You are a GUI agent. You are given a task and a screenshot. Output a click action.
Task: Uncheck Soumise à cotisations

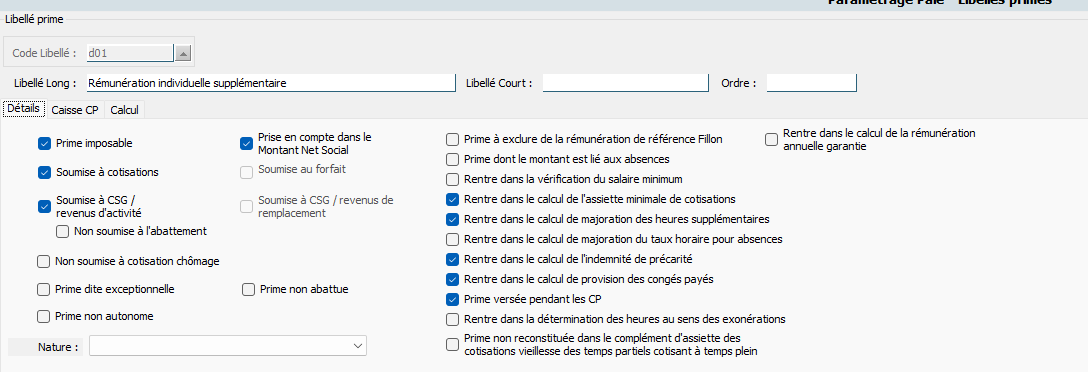coord(44,172)
